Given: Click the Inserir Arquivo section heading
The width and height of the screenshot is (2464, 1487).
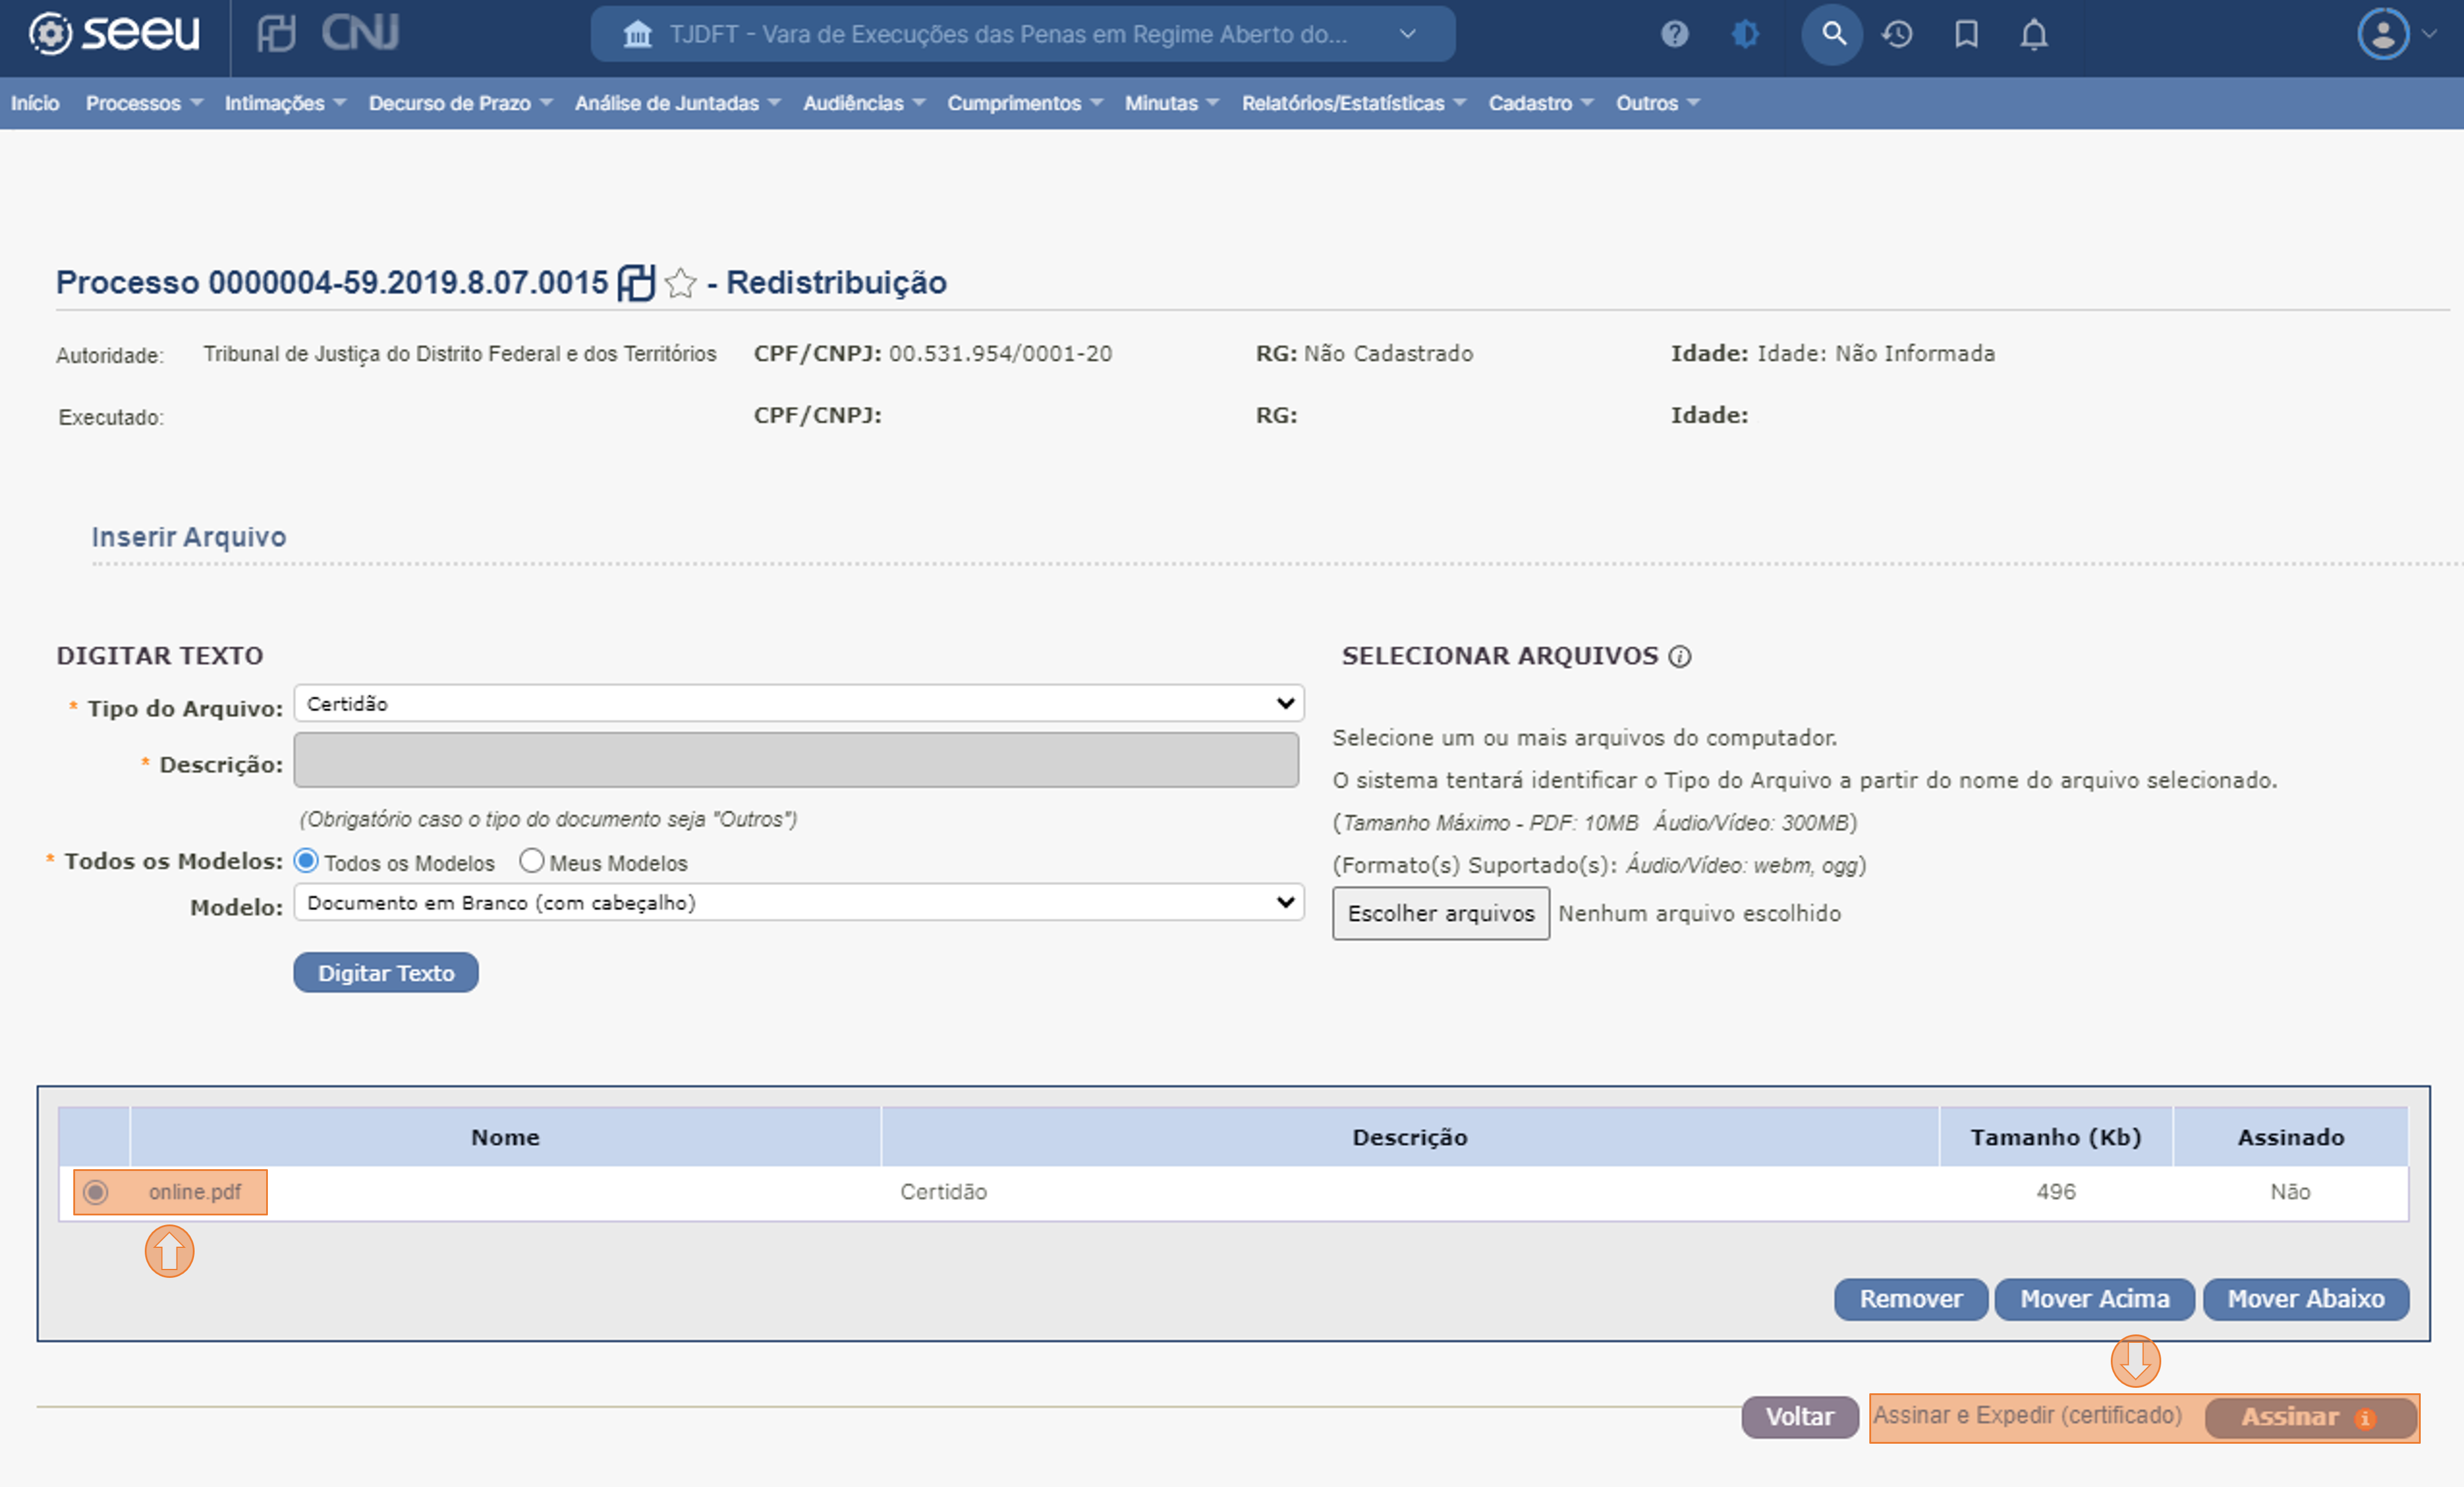Looking at the screenshot, I should (x=189, y=537).
